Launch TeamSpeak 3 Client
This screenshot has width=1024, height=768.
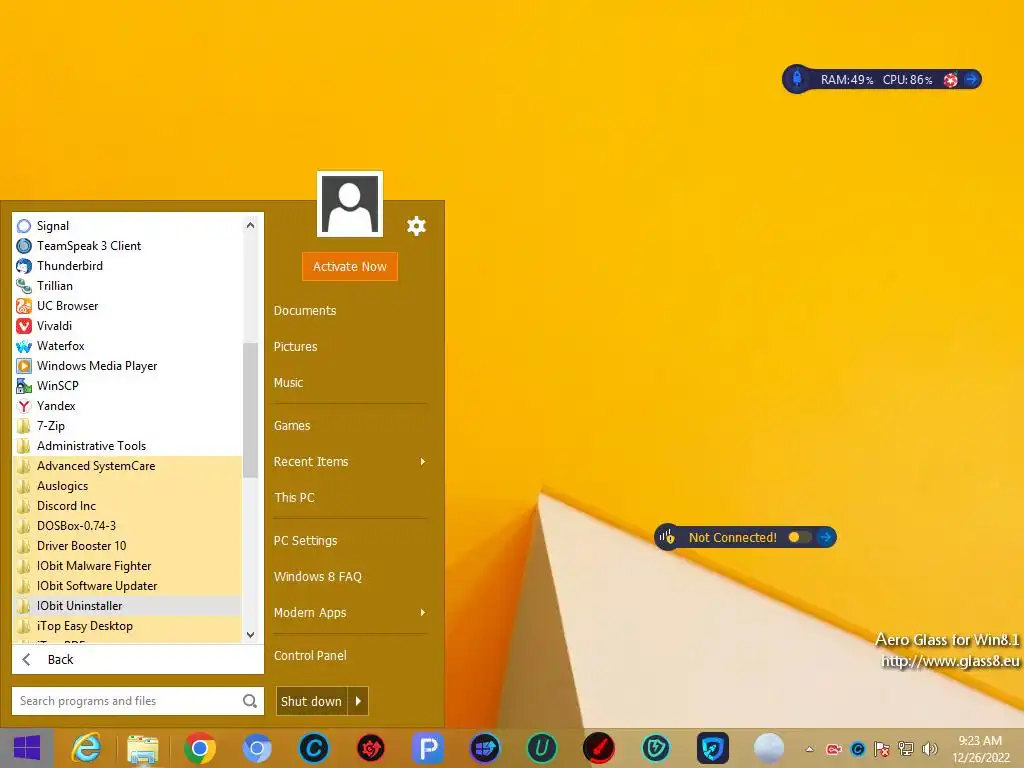click(x=127, y=246)
